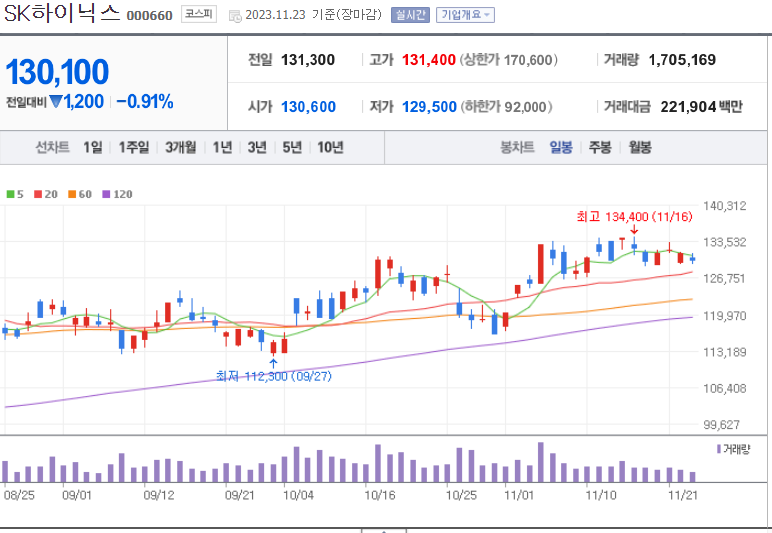The width and height of the screenshot is (772, 533).
Task: Click the 하한가 92,000 text
Action: (509, 107)
